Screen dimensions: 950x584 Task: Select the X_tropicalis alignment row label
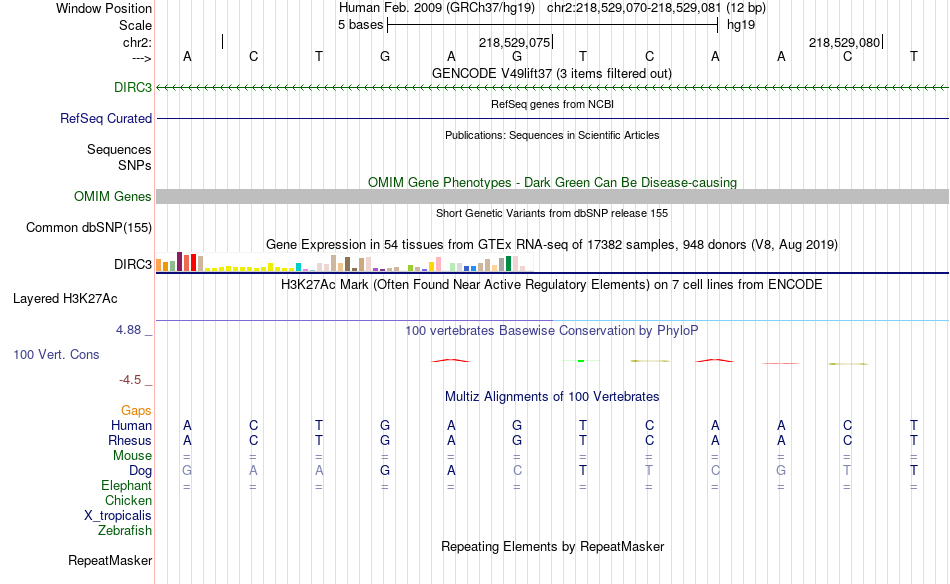(118, 516)
